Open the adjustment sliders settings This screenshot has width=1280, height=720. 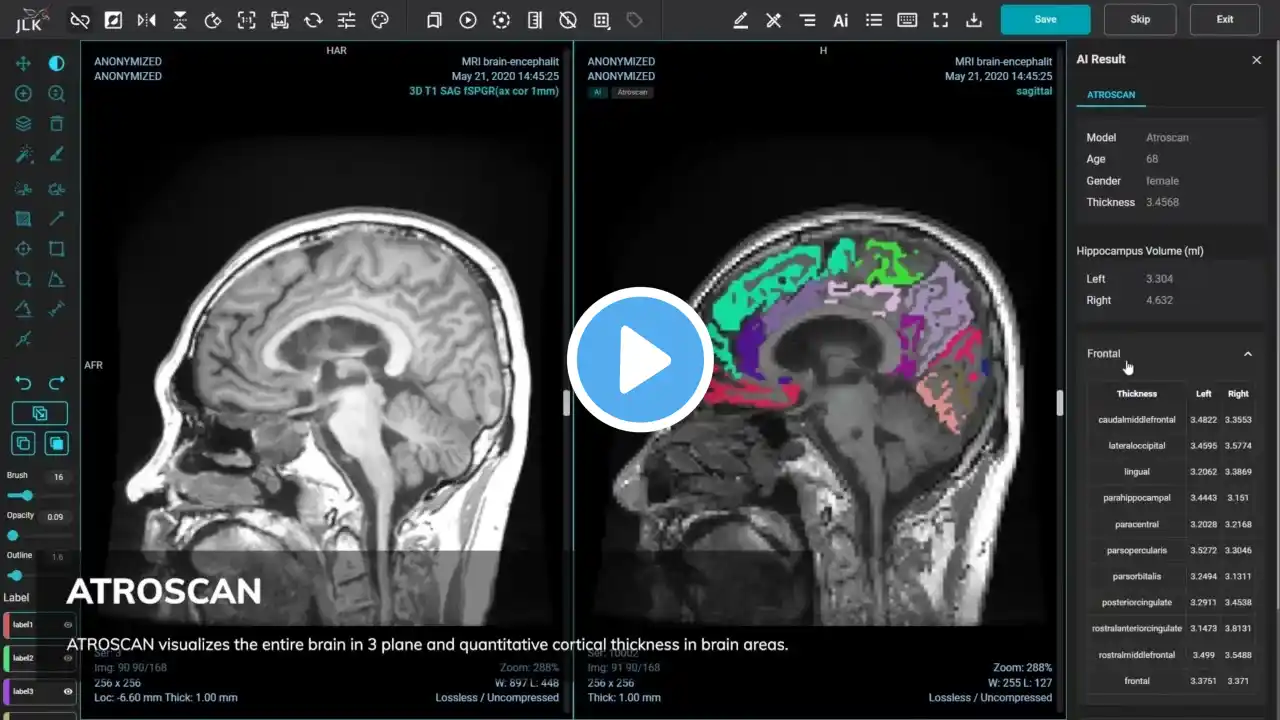point(346,20)
